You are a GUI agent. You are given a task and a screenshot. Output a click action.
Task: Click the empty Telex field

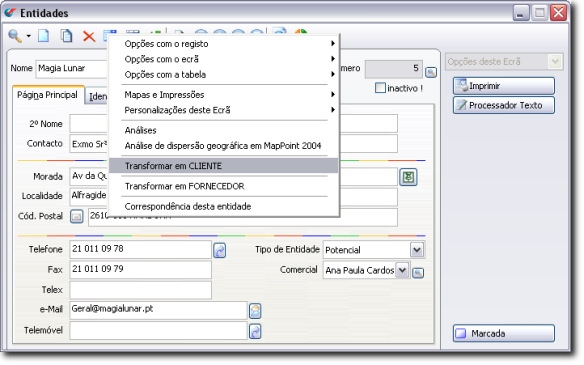[140, 290]
